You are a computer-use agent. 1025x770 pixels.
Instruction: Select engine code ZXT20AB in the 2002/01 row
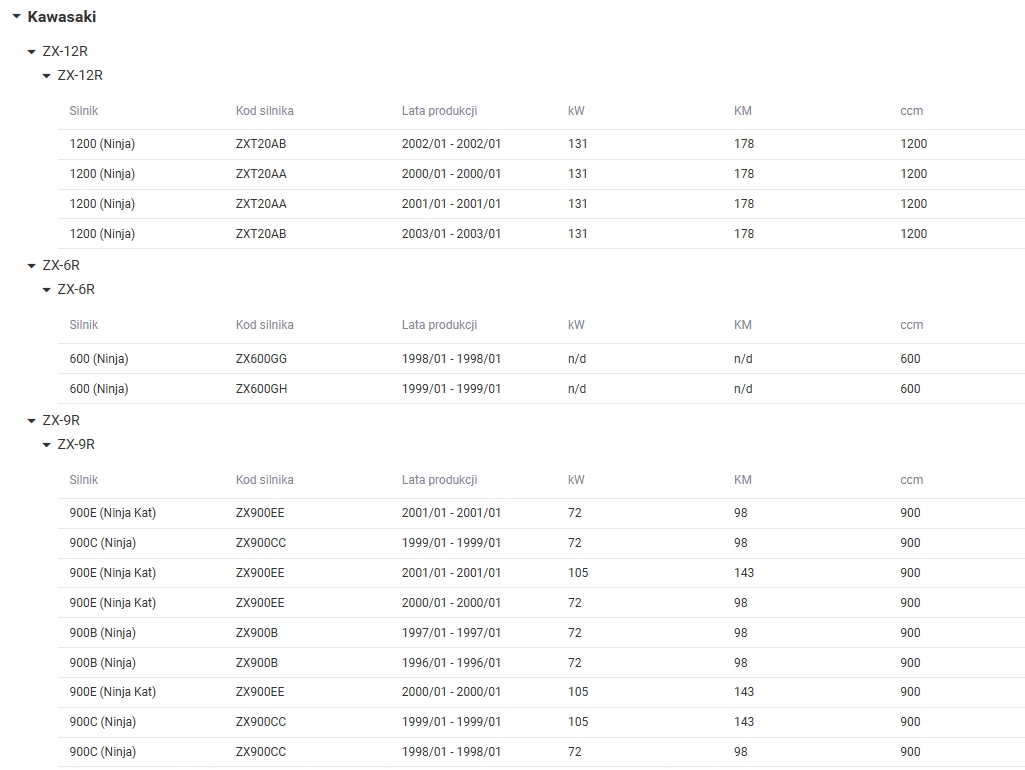click(261, 144)
